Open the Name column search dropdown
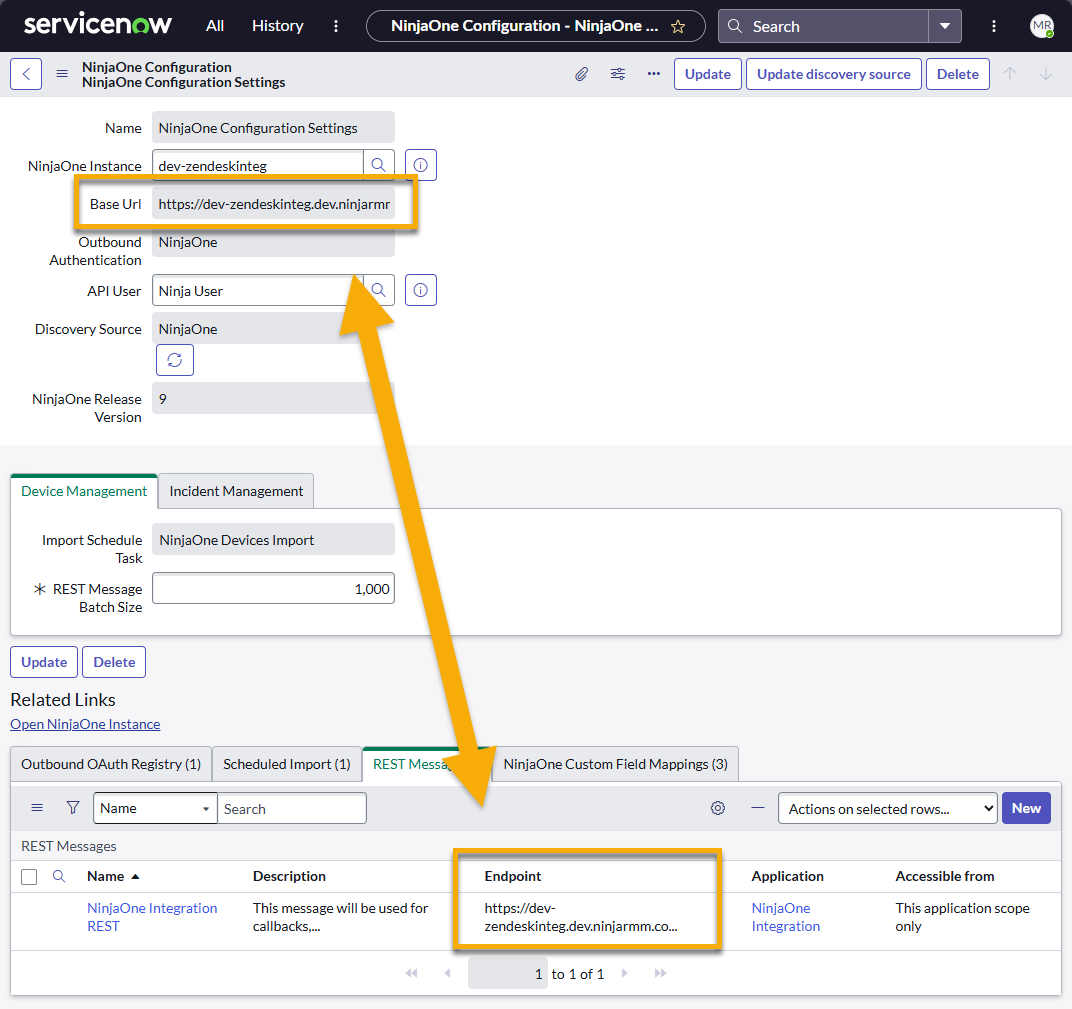This screenshot has width=1072, height=1009. pos(154,807)
